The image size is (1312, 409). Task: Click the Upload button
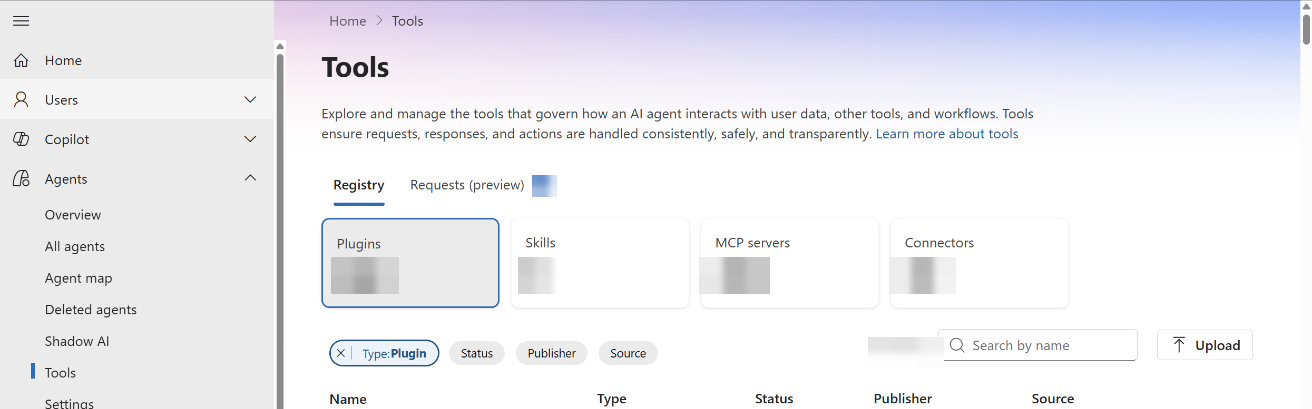pos(1205,345)
